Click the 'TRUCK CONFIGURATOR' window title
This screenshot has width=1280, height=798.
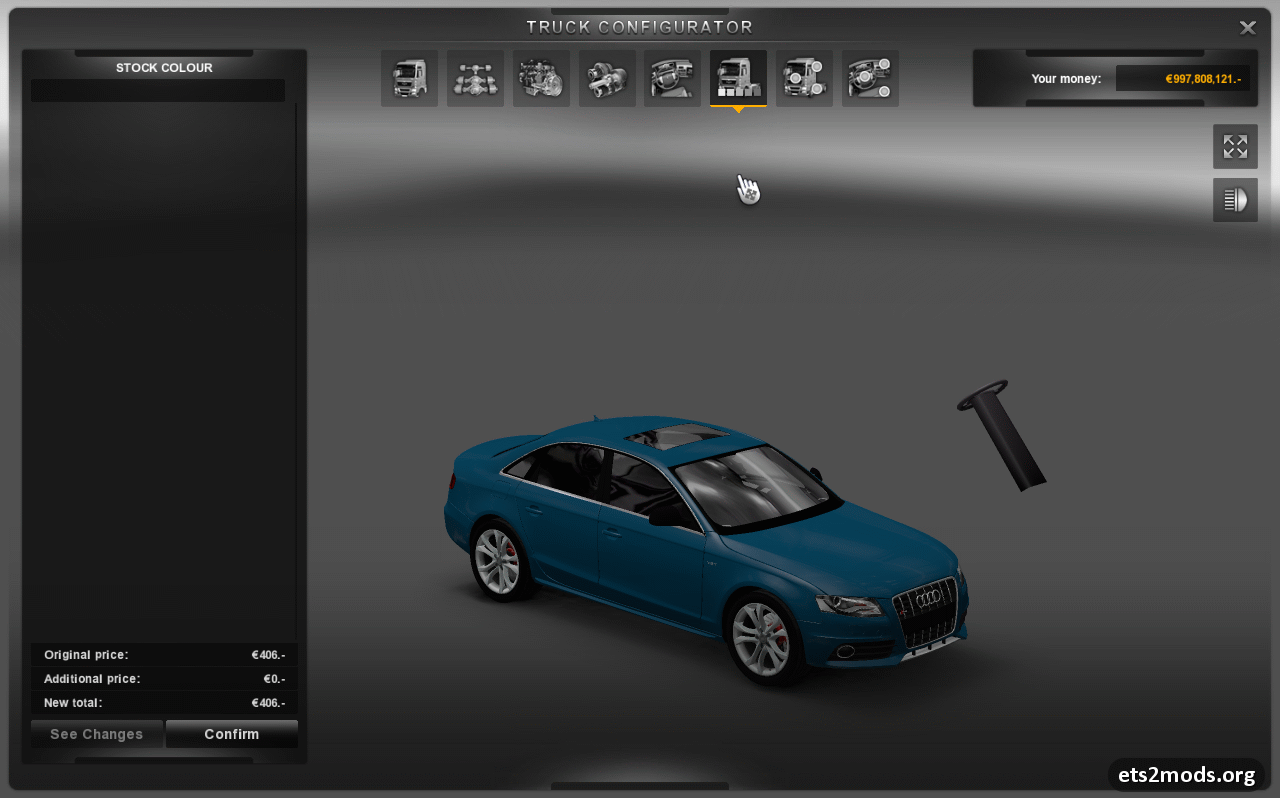pos(640,27)
